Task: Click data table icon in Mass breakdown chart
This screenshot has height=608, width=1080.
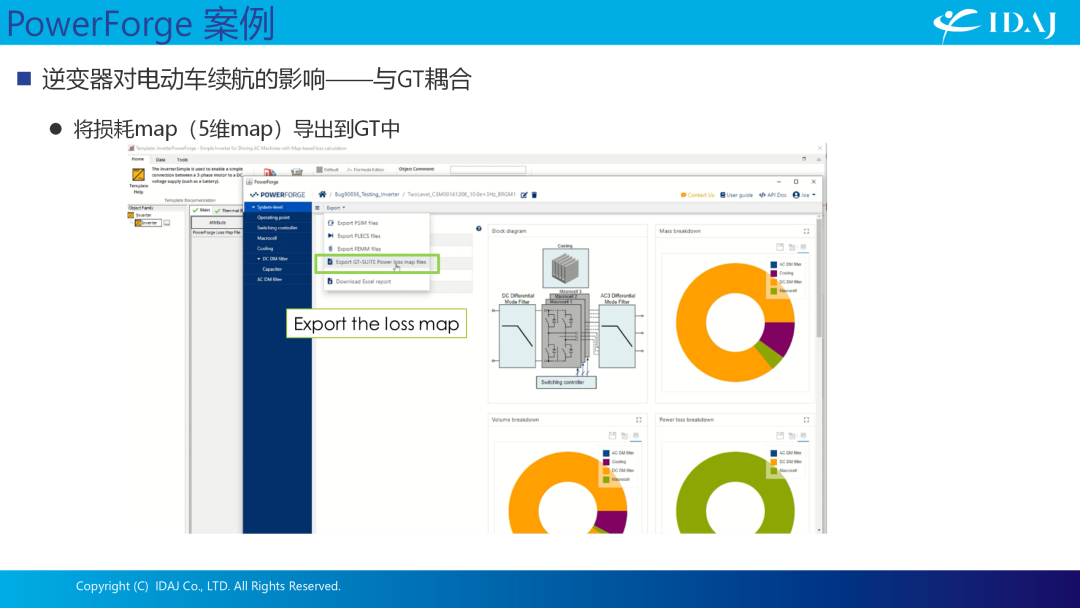Action: (x=792, y=247)
